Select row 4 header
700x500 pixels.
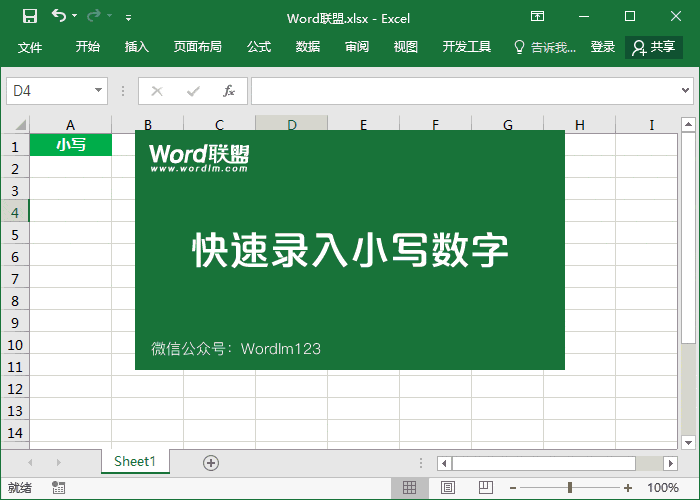point(15,212)
